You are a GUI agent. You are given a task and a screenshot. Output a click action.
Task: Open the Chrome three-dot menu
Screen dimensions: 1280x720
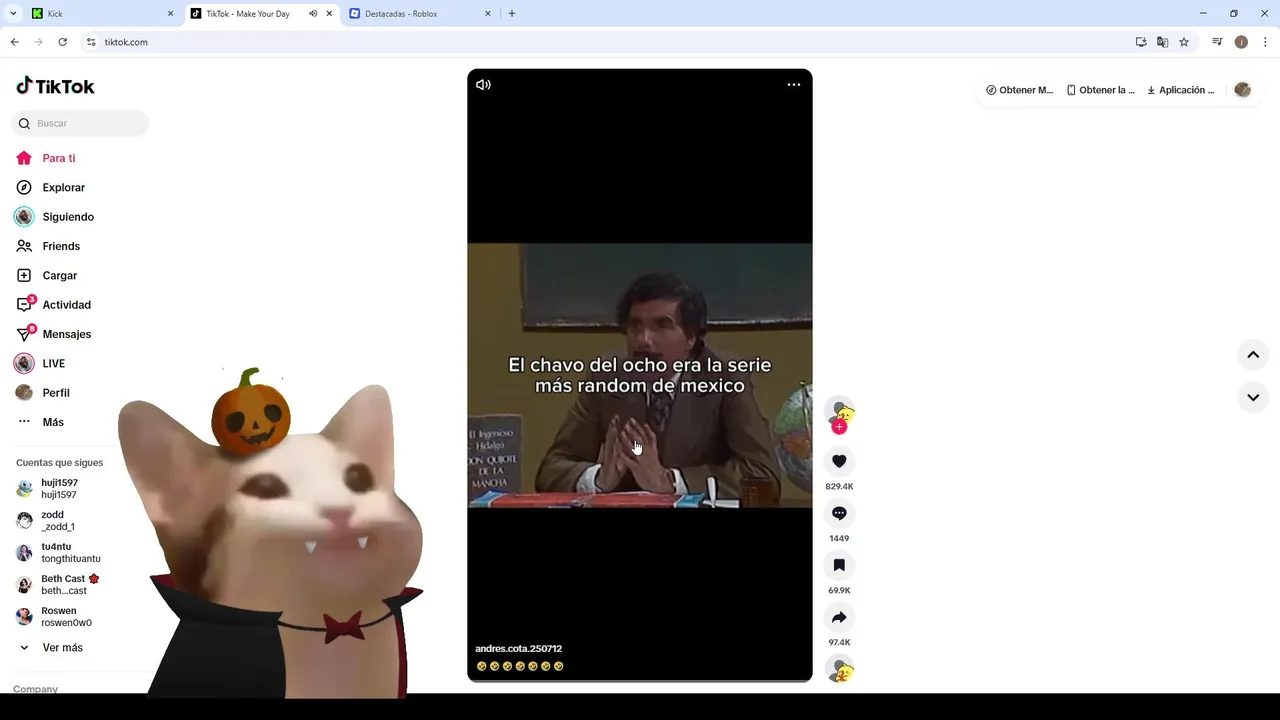(1265, 42)
